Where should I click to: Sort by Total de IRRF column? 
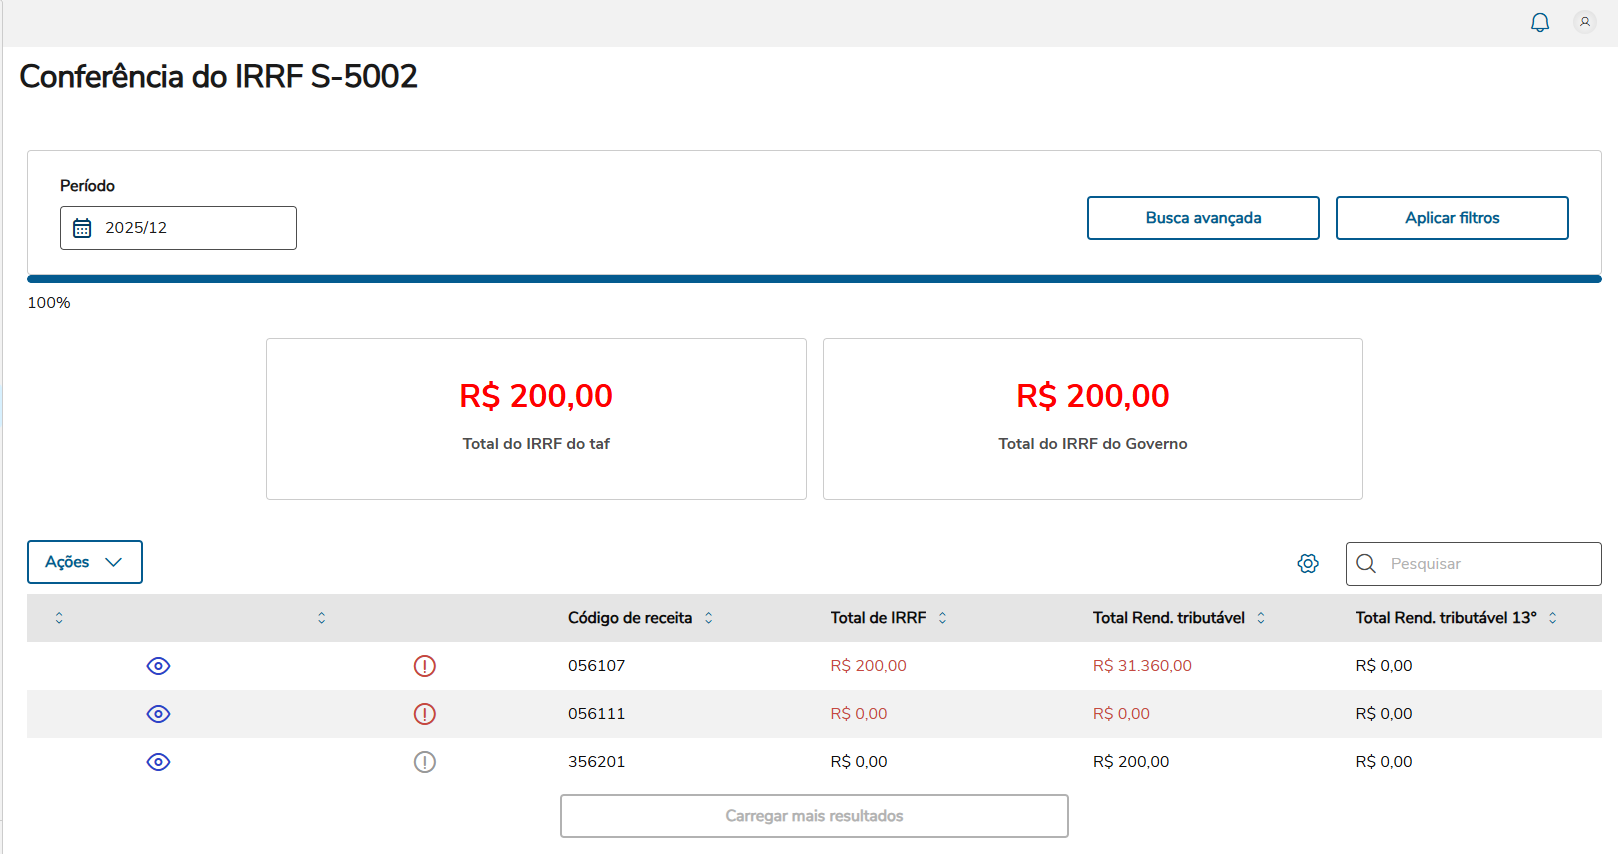942,618
